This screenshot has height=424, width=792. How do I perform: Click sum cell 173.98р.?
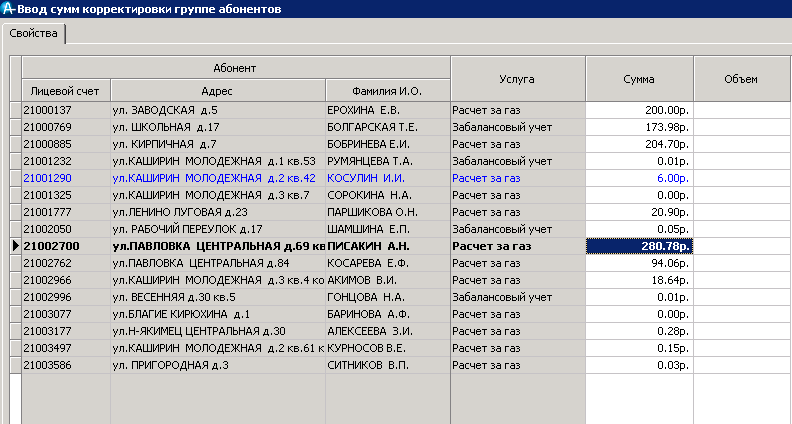[639, 127]
